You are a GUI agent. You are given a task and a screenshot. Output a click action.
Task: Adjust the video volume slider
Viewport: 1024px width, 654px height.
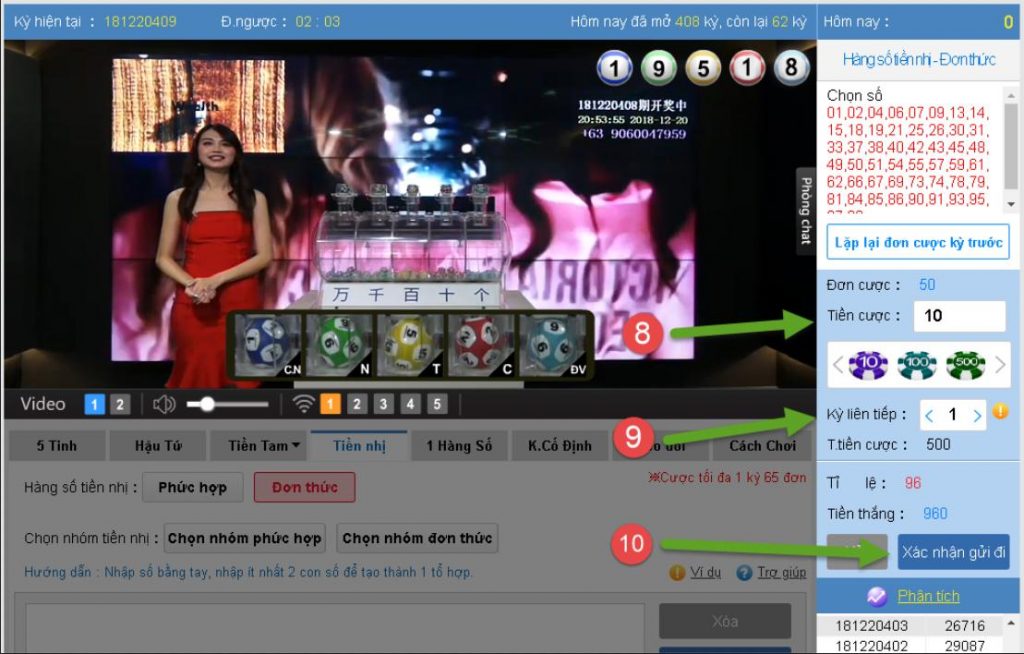point(207,404)
